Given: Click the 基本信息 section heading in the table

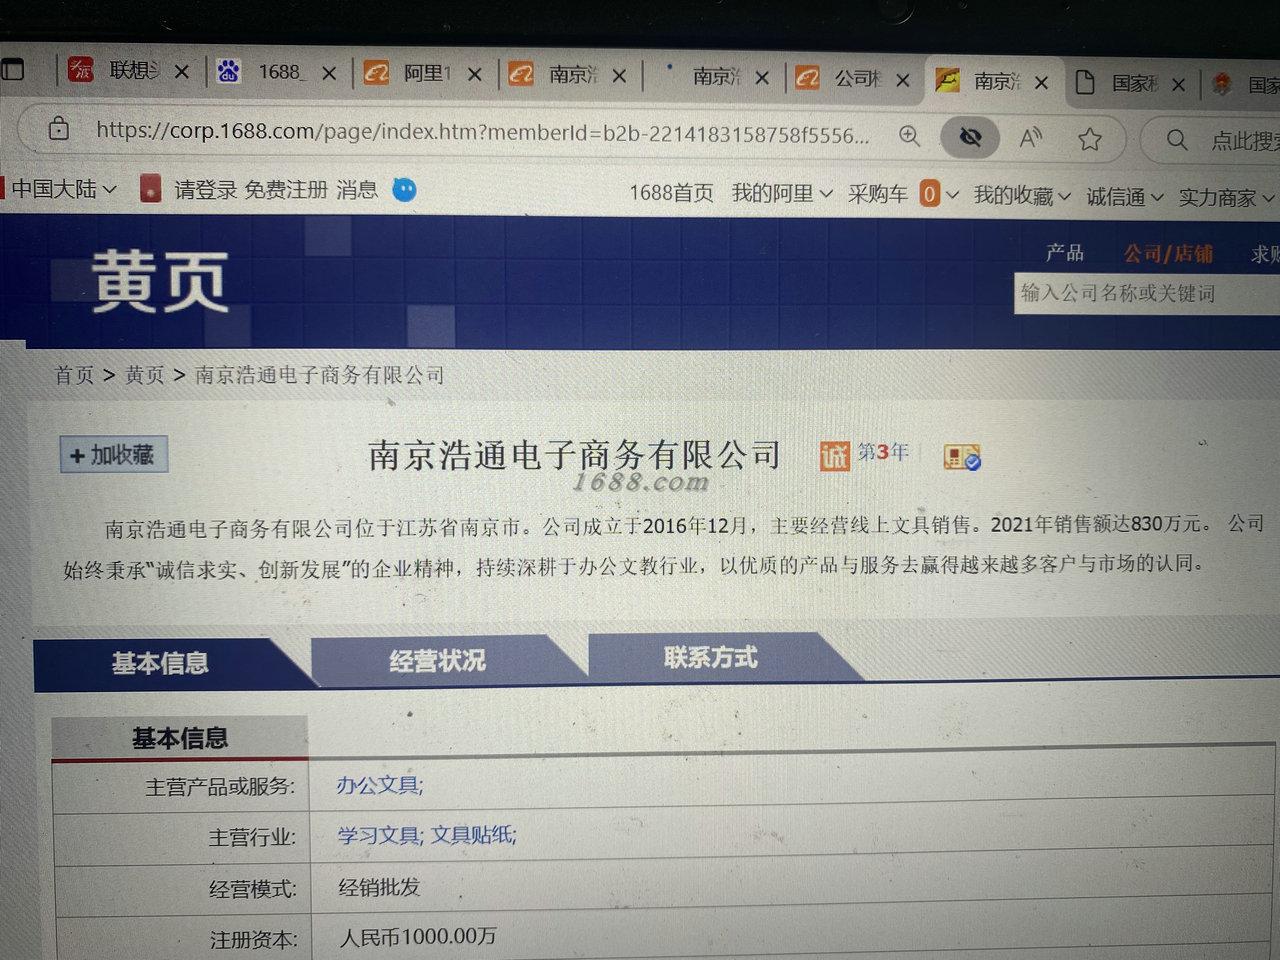Looking at the screenshot, I should [180, 739].
